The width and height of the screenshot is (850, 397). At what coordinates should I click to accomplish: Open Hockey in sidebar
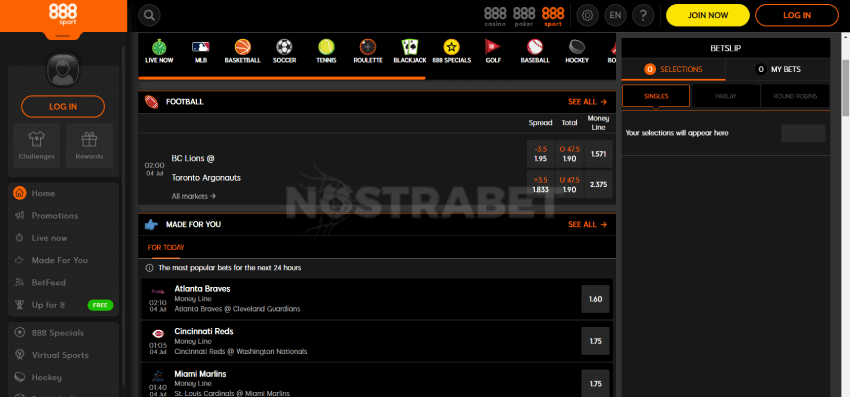click(x=63, y=377)
